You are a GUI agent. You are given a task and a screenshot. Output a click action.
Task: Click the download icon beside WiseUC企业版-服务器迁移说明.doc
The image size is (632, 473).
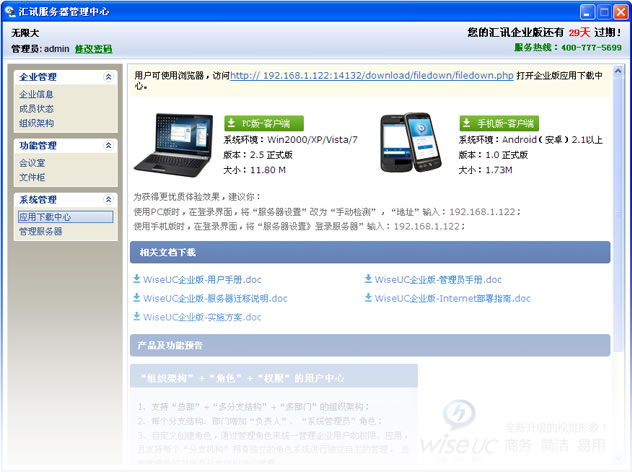(137, 297)
